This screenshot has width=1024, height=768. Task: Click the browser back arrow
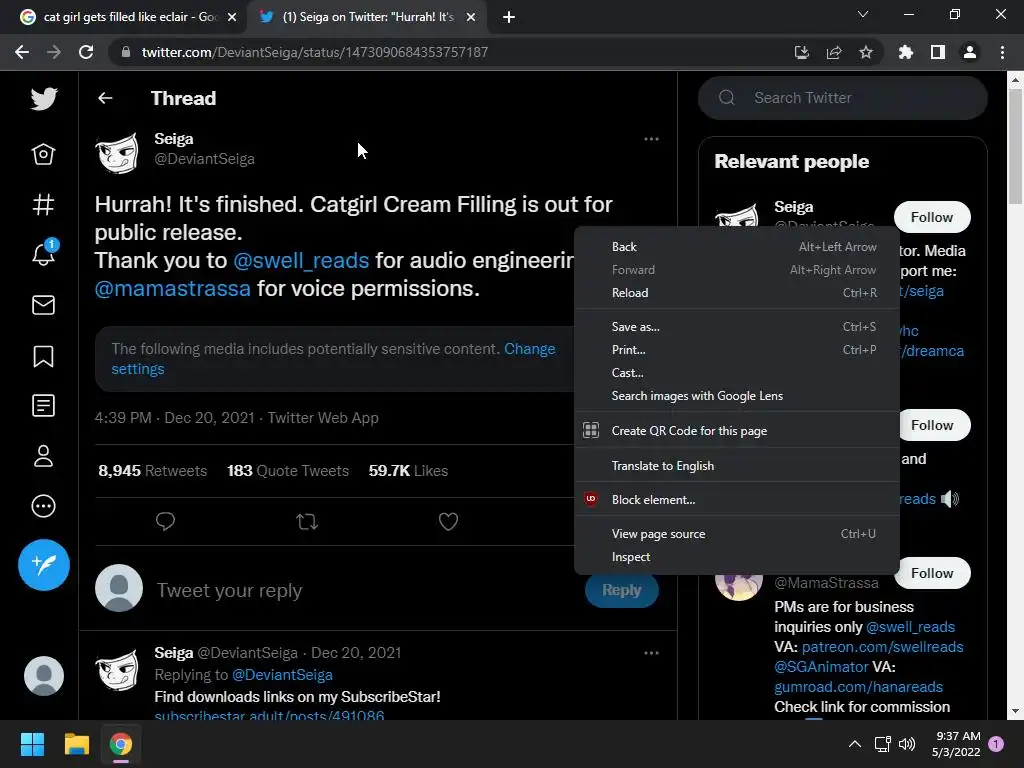pos(22,52)
